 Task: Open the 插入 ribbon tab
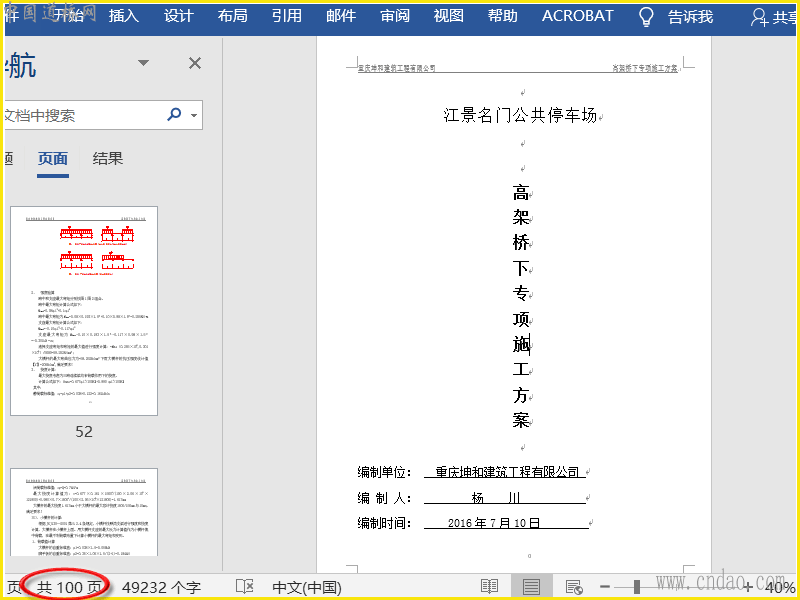click(123, 16)
